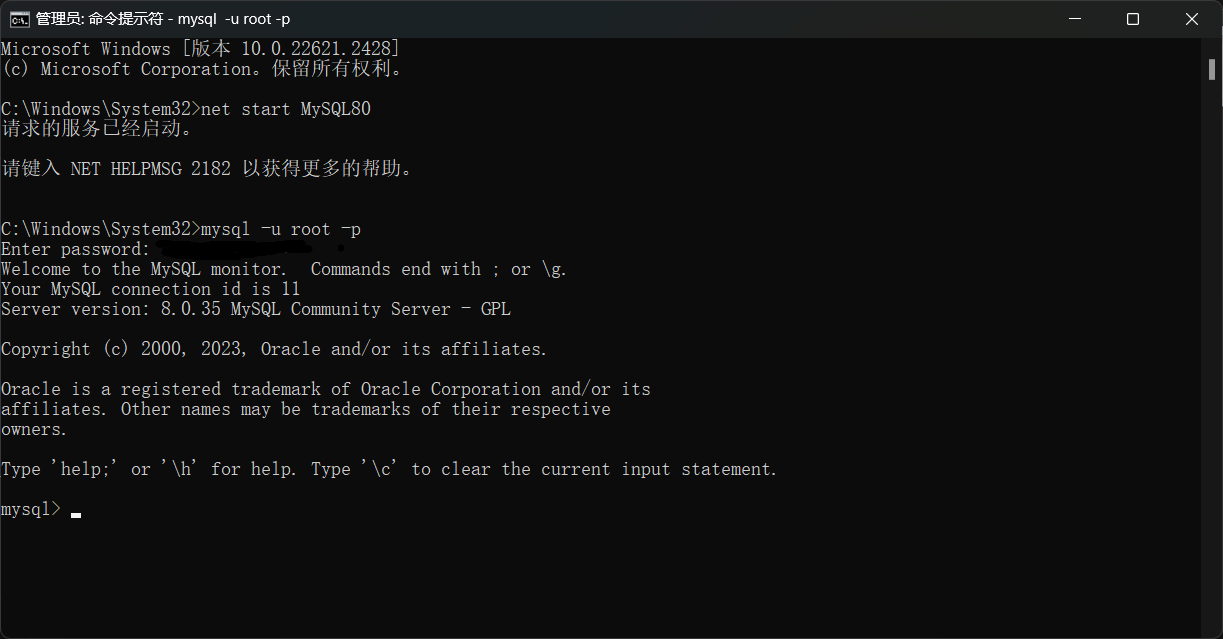
Task: Click the "Welcome to the MySQL monitor" text
Action: 143,269
